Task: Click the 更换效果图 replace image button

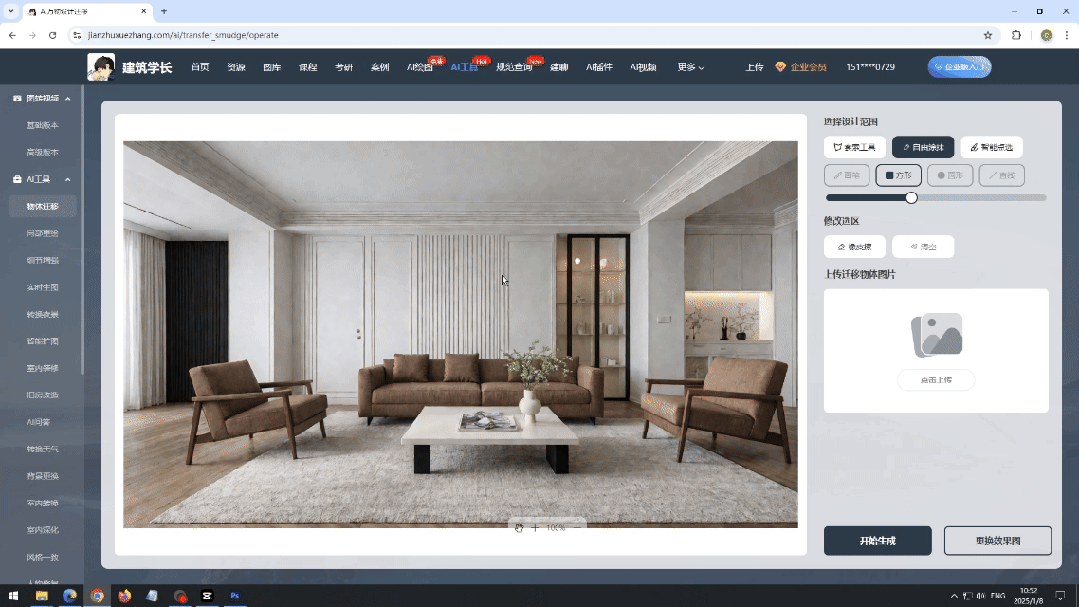Action: pyautogui.click(x=998, y=541)
